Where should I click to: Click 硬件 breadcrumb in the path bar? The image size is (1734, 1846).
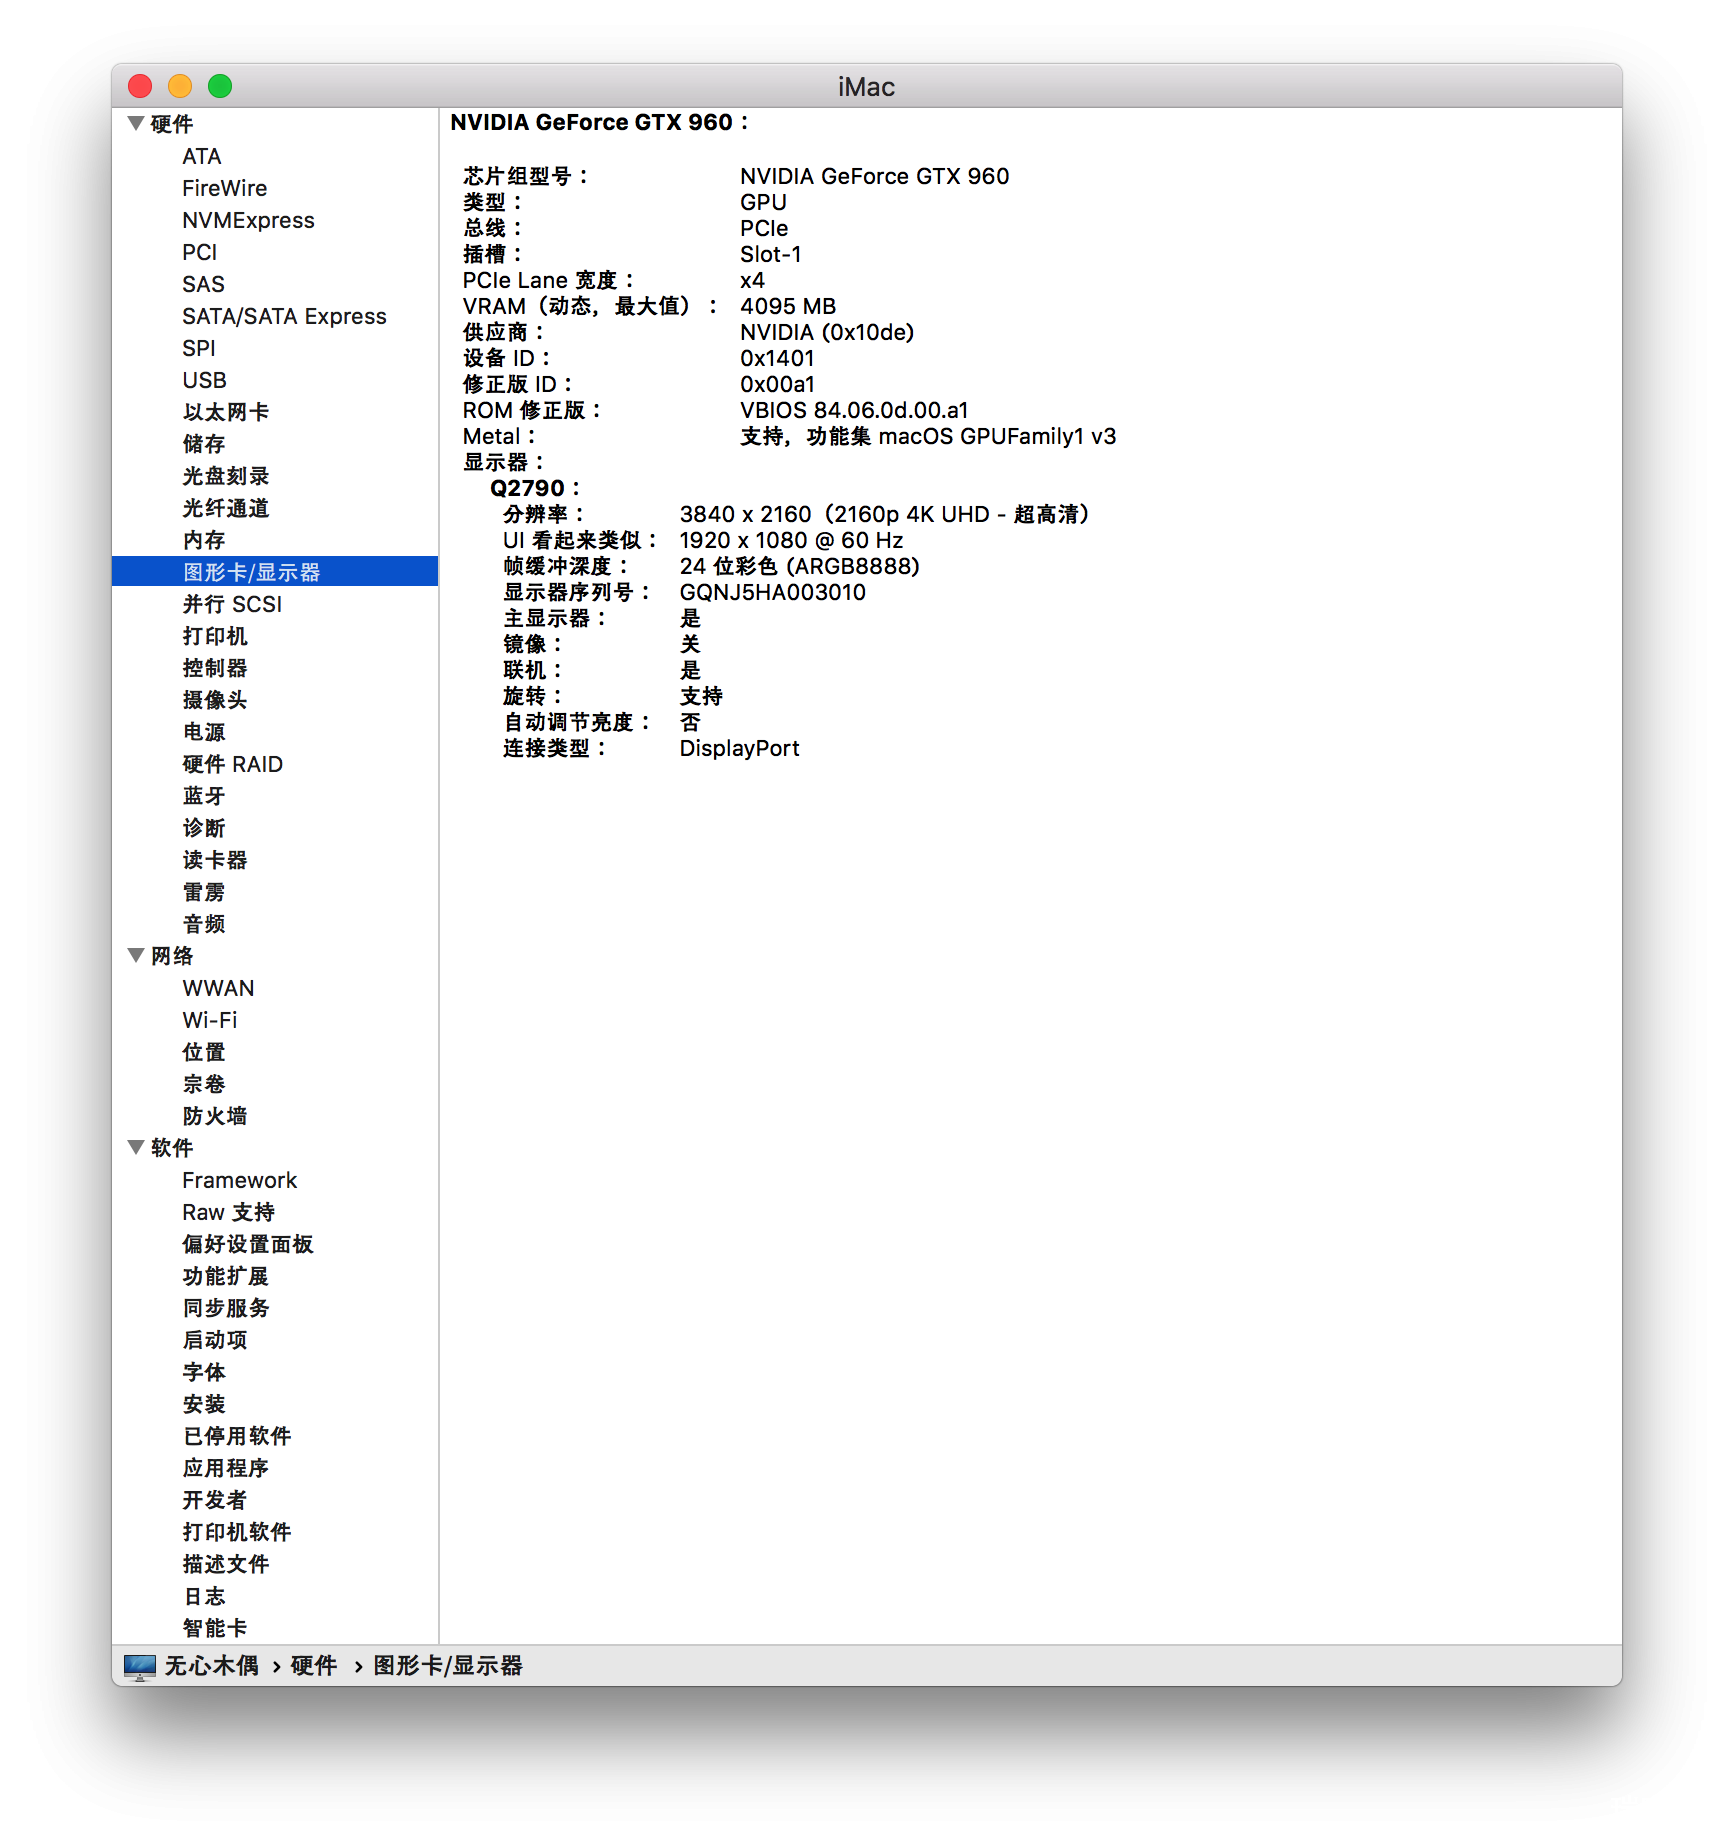[x=313, y=1666]
